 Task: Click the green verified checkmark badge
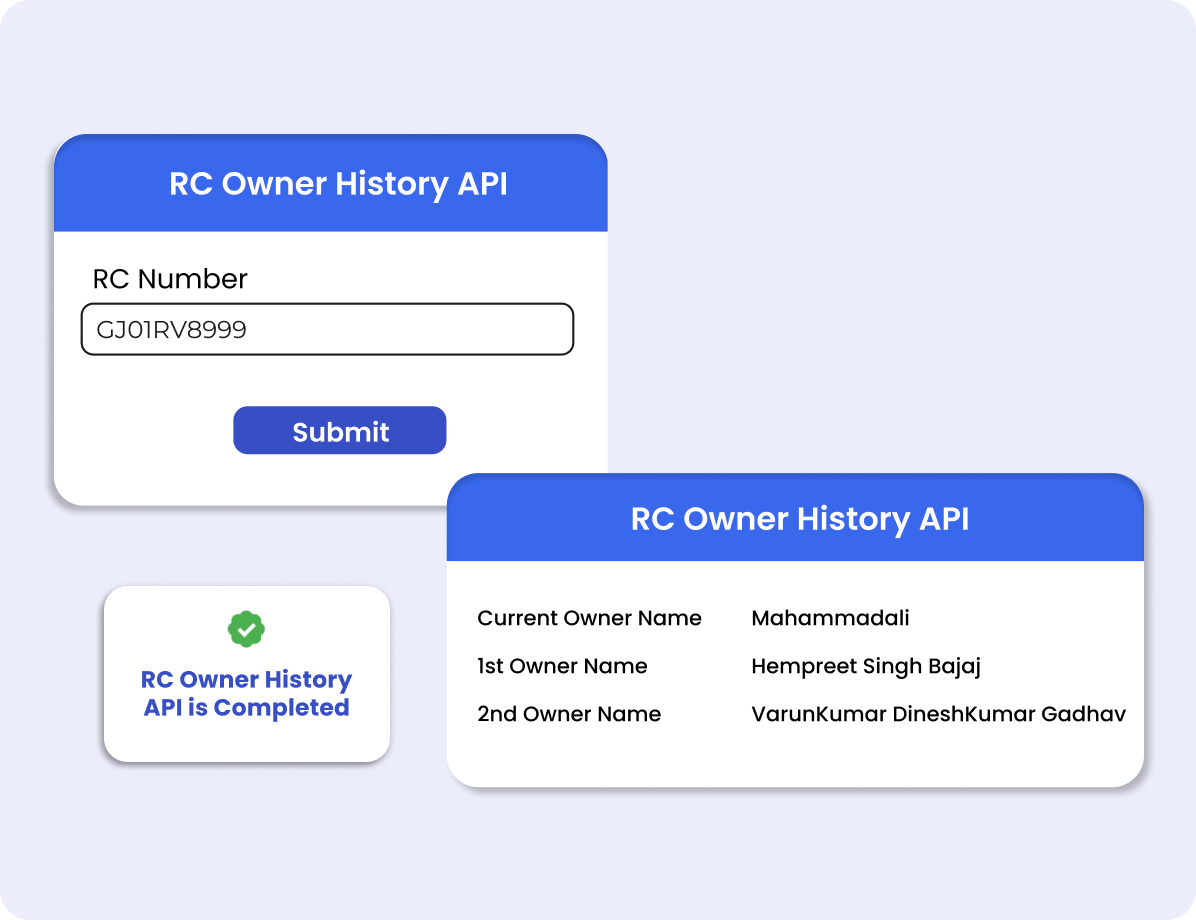246,629
